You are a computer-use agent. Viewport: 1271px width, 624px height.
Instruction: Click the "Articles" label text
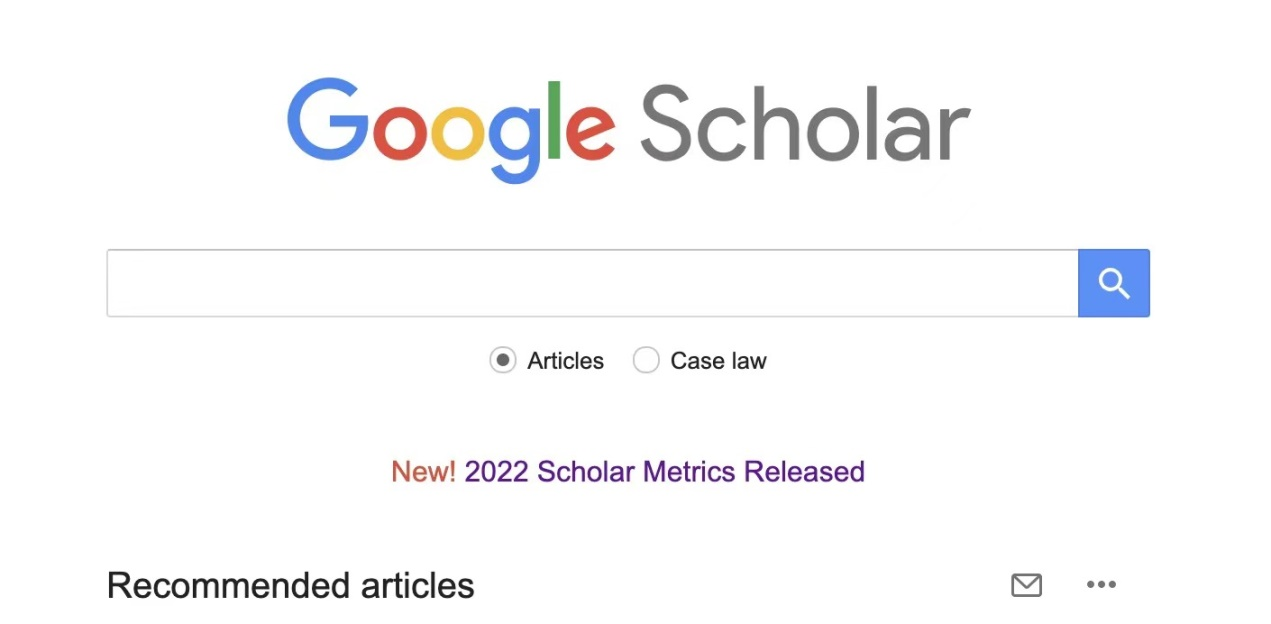565,361
